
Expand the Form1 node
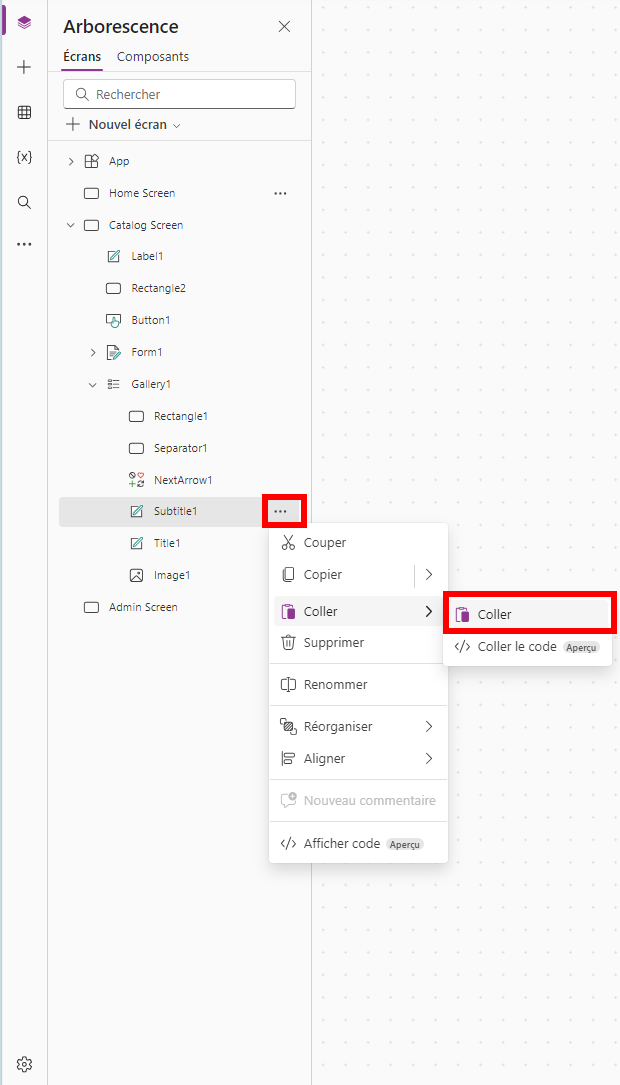tap(93, 353)
